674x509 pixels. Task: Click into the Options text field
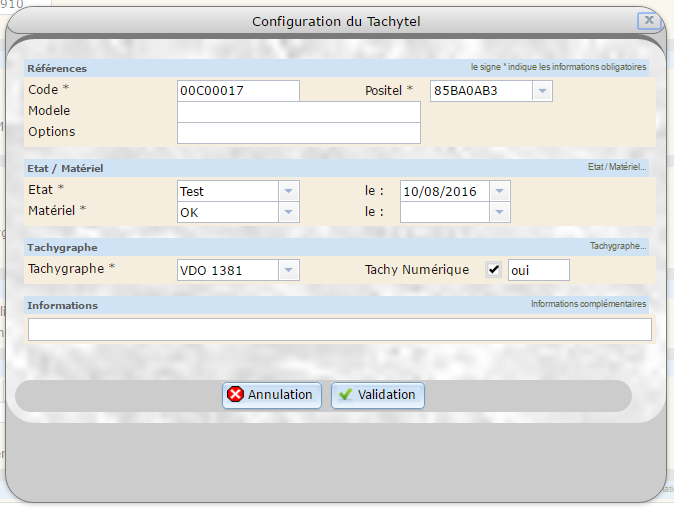coord(298,133)
